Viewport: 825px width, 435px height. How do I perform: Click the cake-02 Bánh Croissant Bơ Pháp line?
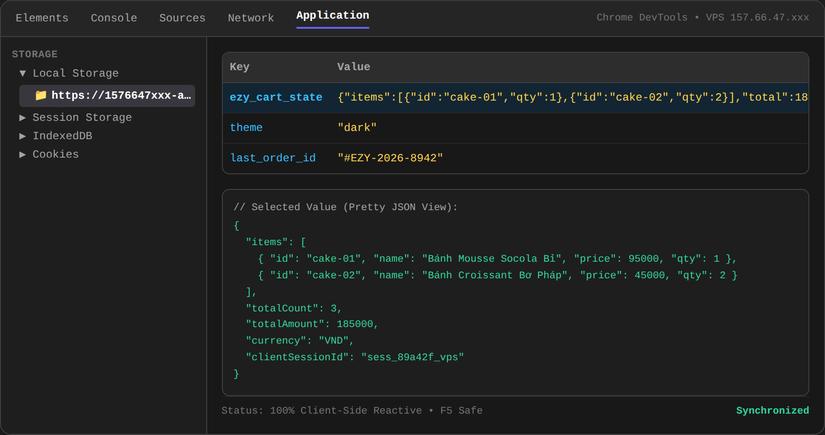(497, 275)
